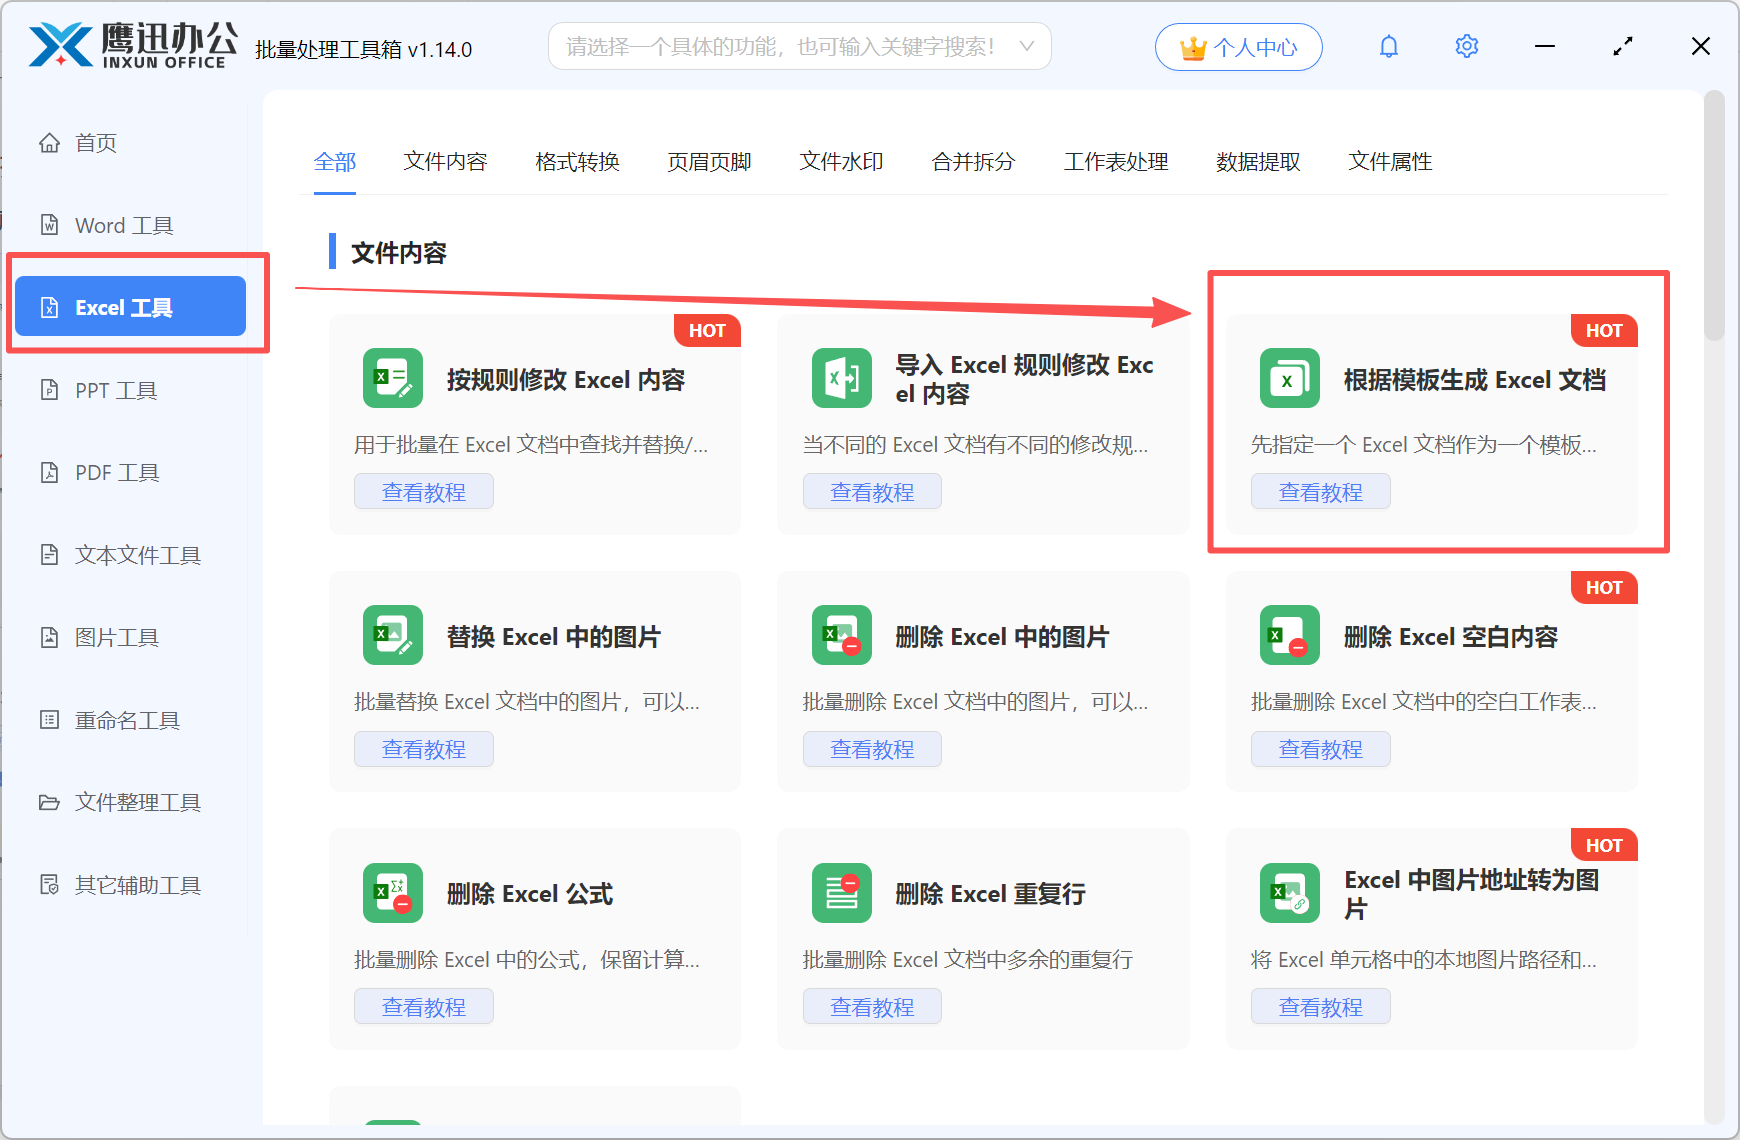Click the 删除 Excel 空白内容 tool icon

coord(1289,635)
